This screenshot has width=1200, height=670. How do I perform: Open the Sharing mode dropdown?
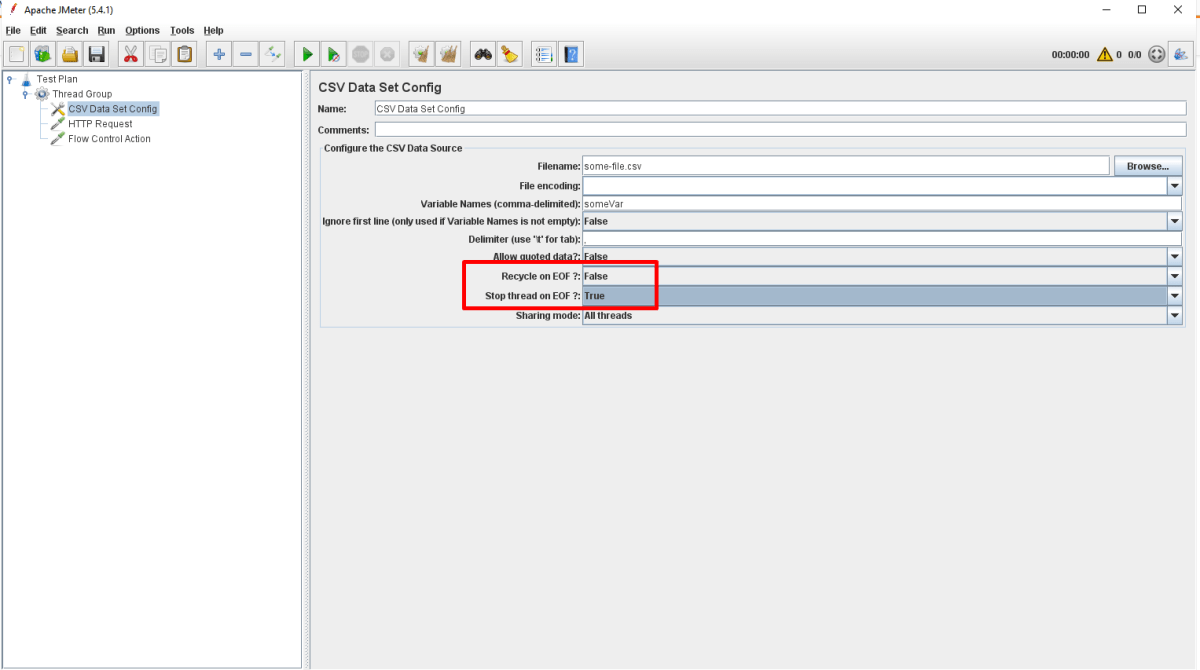coord(1174,315)
